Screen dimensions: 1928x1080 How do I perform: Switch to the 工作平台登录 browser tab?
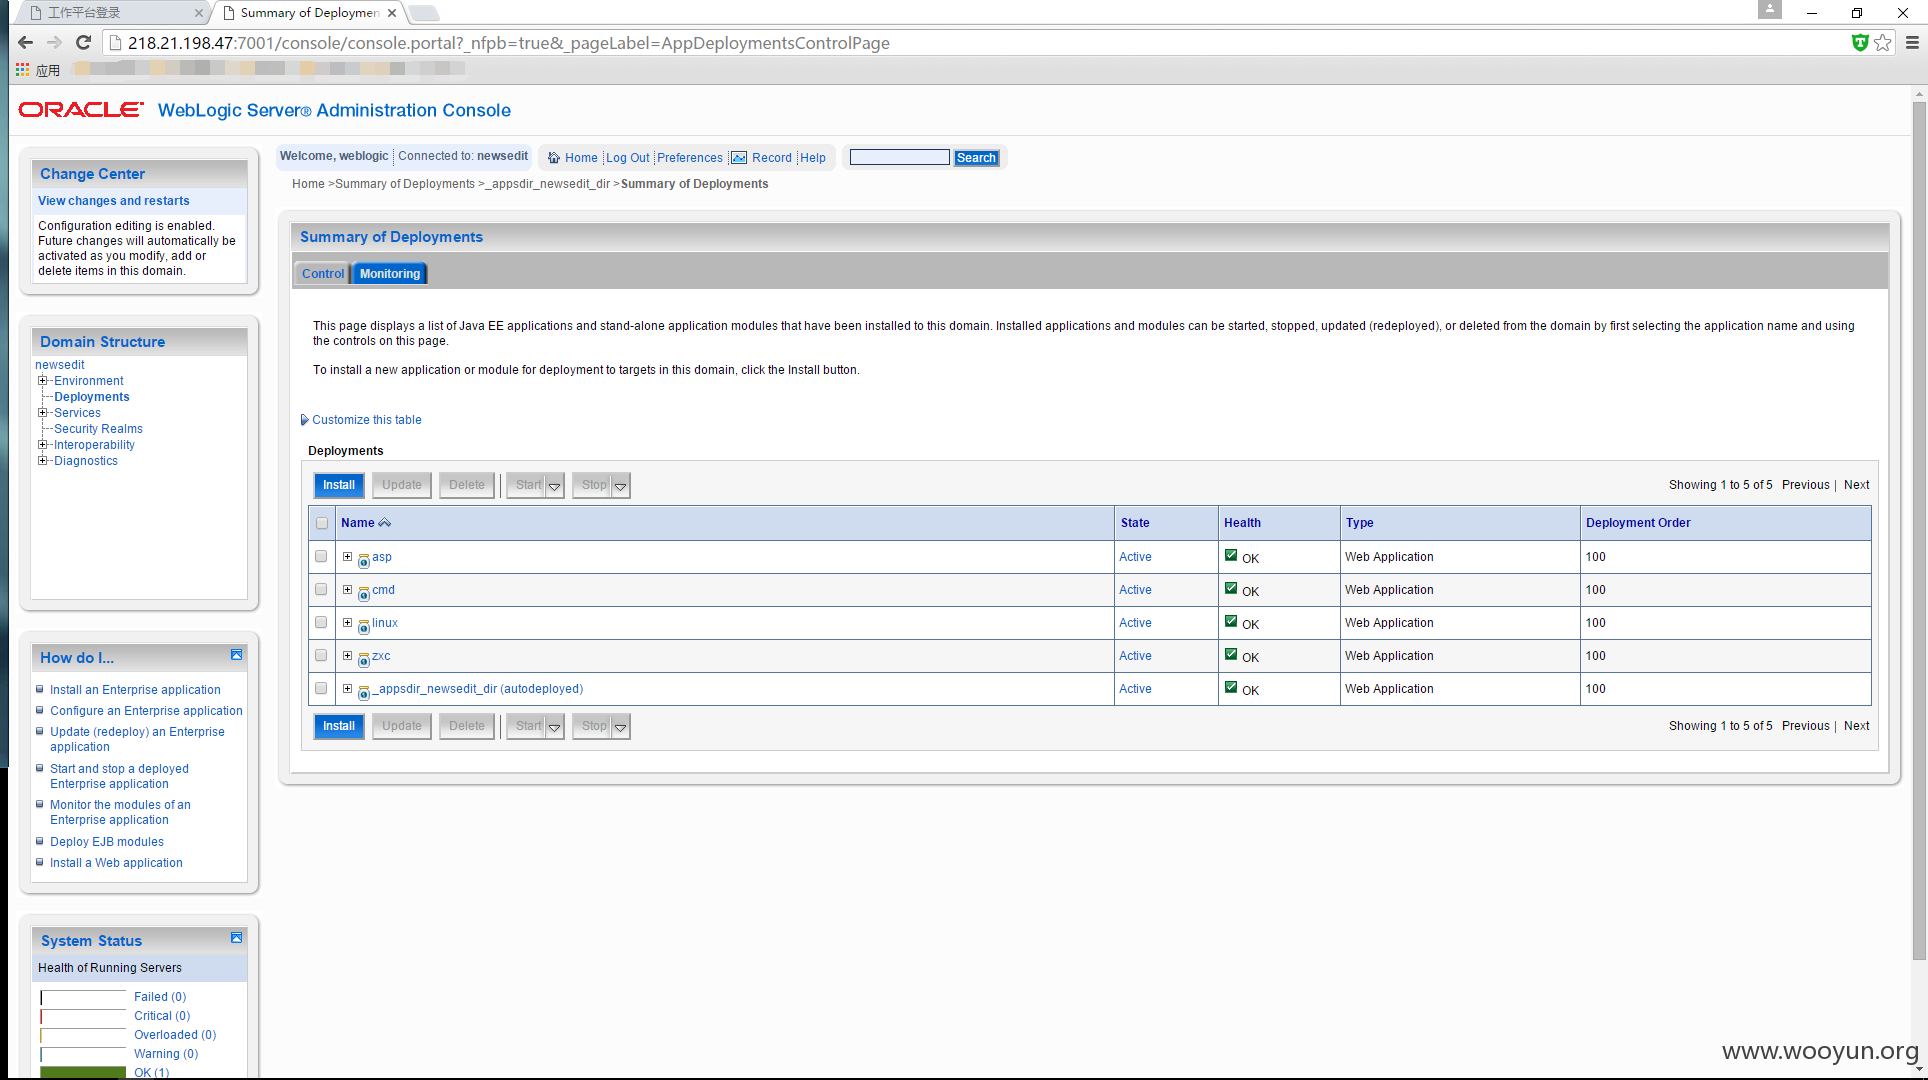[110, 13]
